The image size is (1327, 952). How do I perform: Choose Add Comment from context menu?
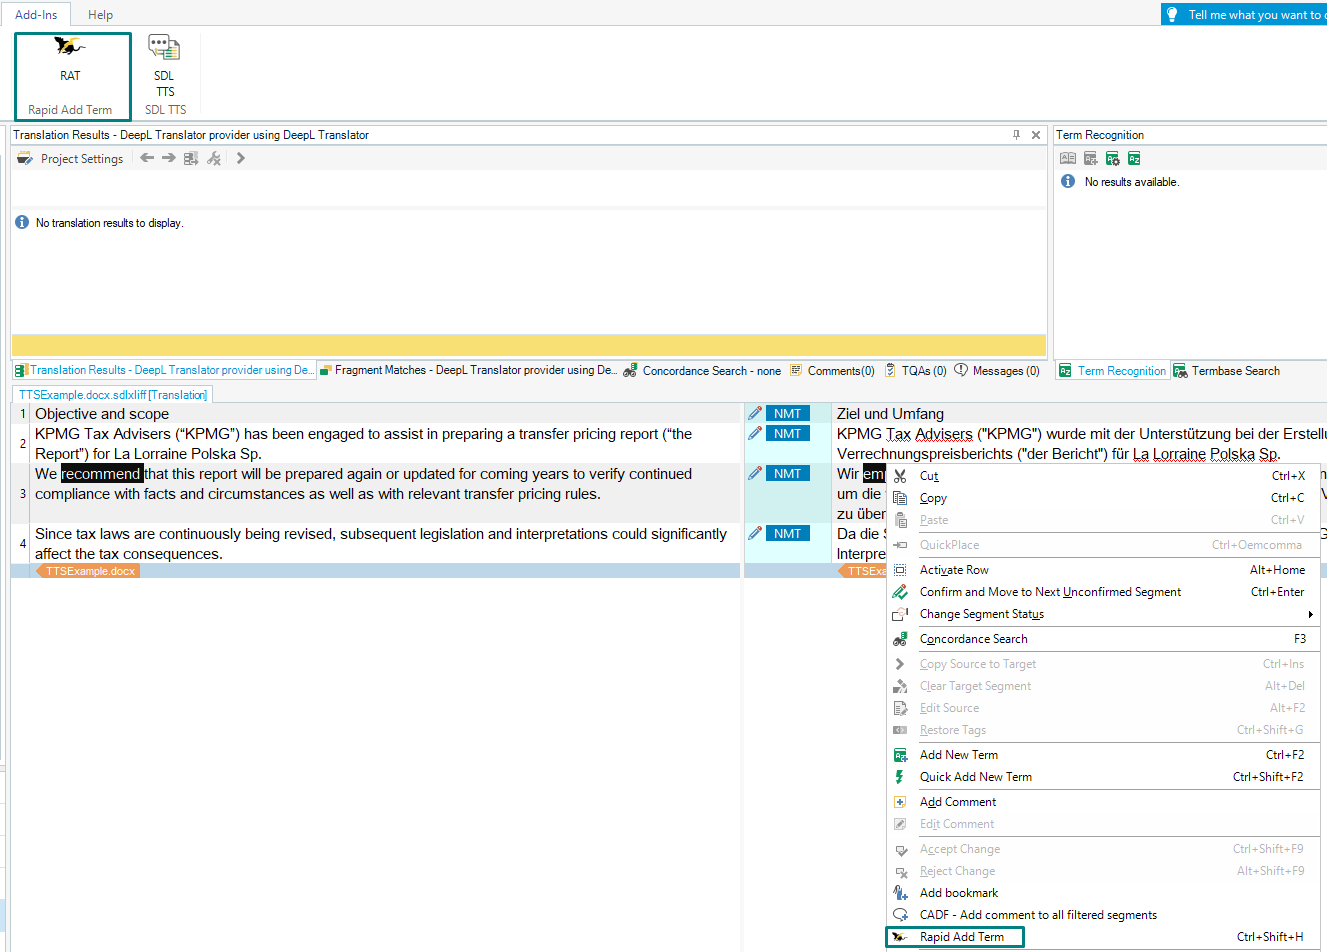[1104, 802]
